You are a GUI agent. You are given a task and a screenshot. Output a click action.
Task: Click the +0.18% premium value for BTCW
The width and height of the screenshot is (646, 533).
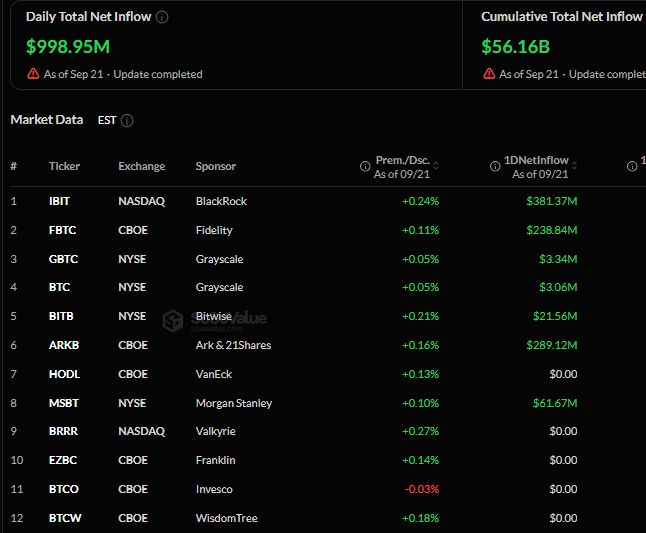[421, 518]
